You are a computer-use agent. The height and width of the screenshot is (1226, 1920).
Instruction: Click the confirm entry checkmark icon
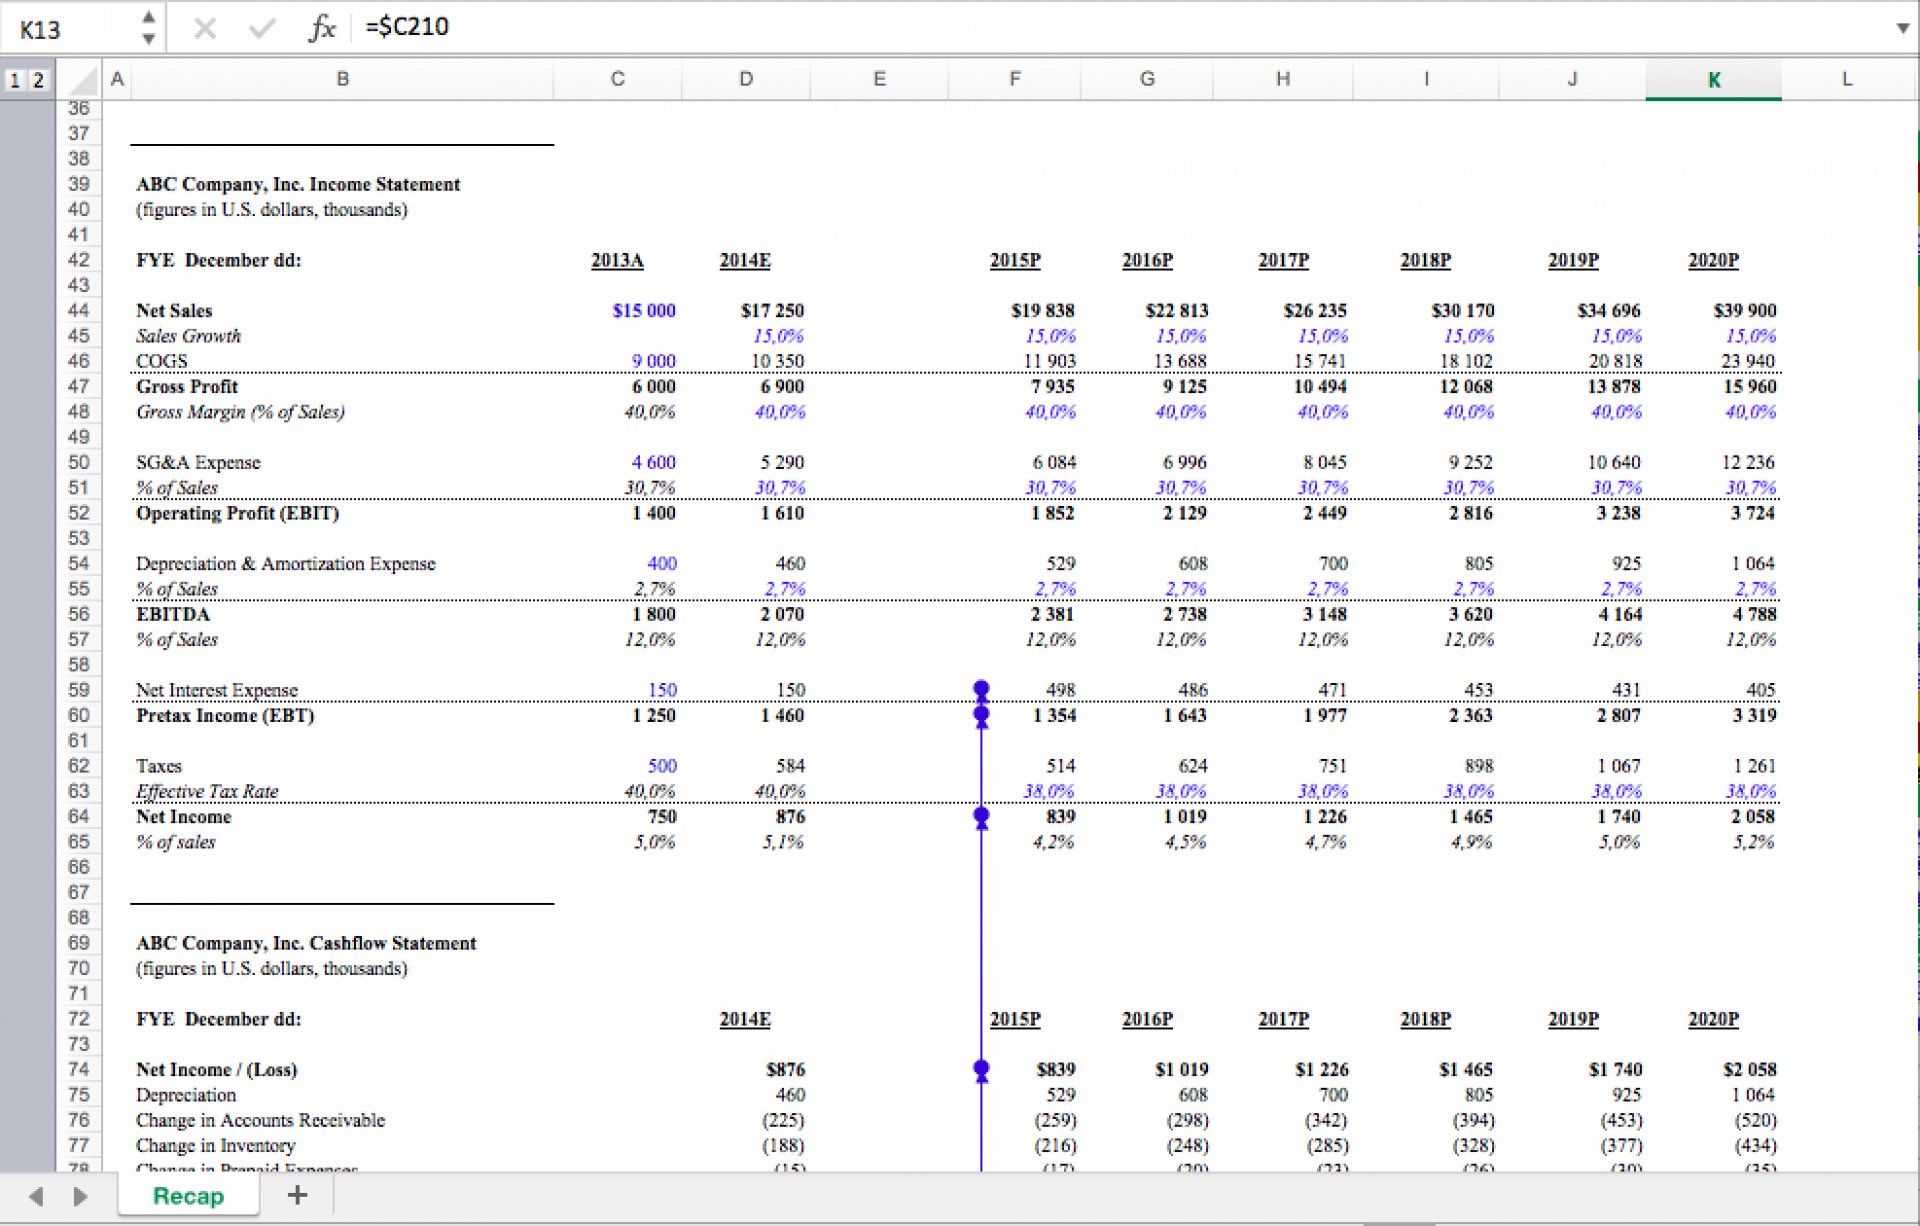[x=262, y=28]
